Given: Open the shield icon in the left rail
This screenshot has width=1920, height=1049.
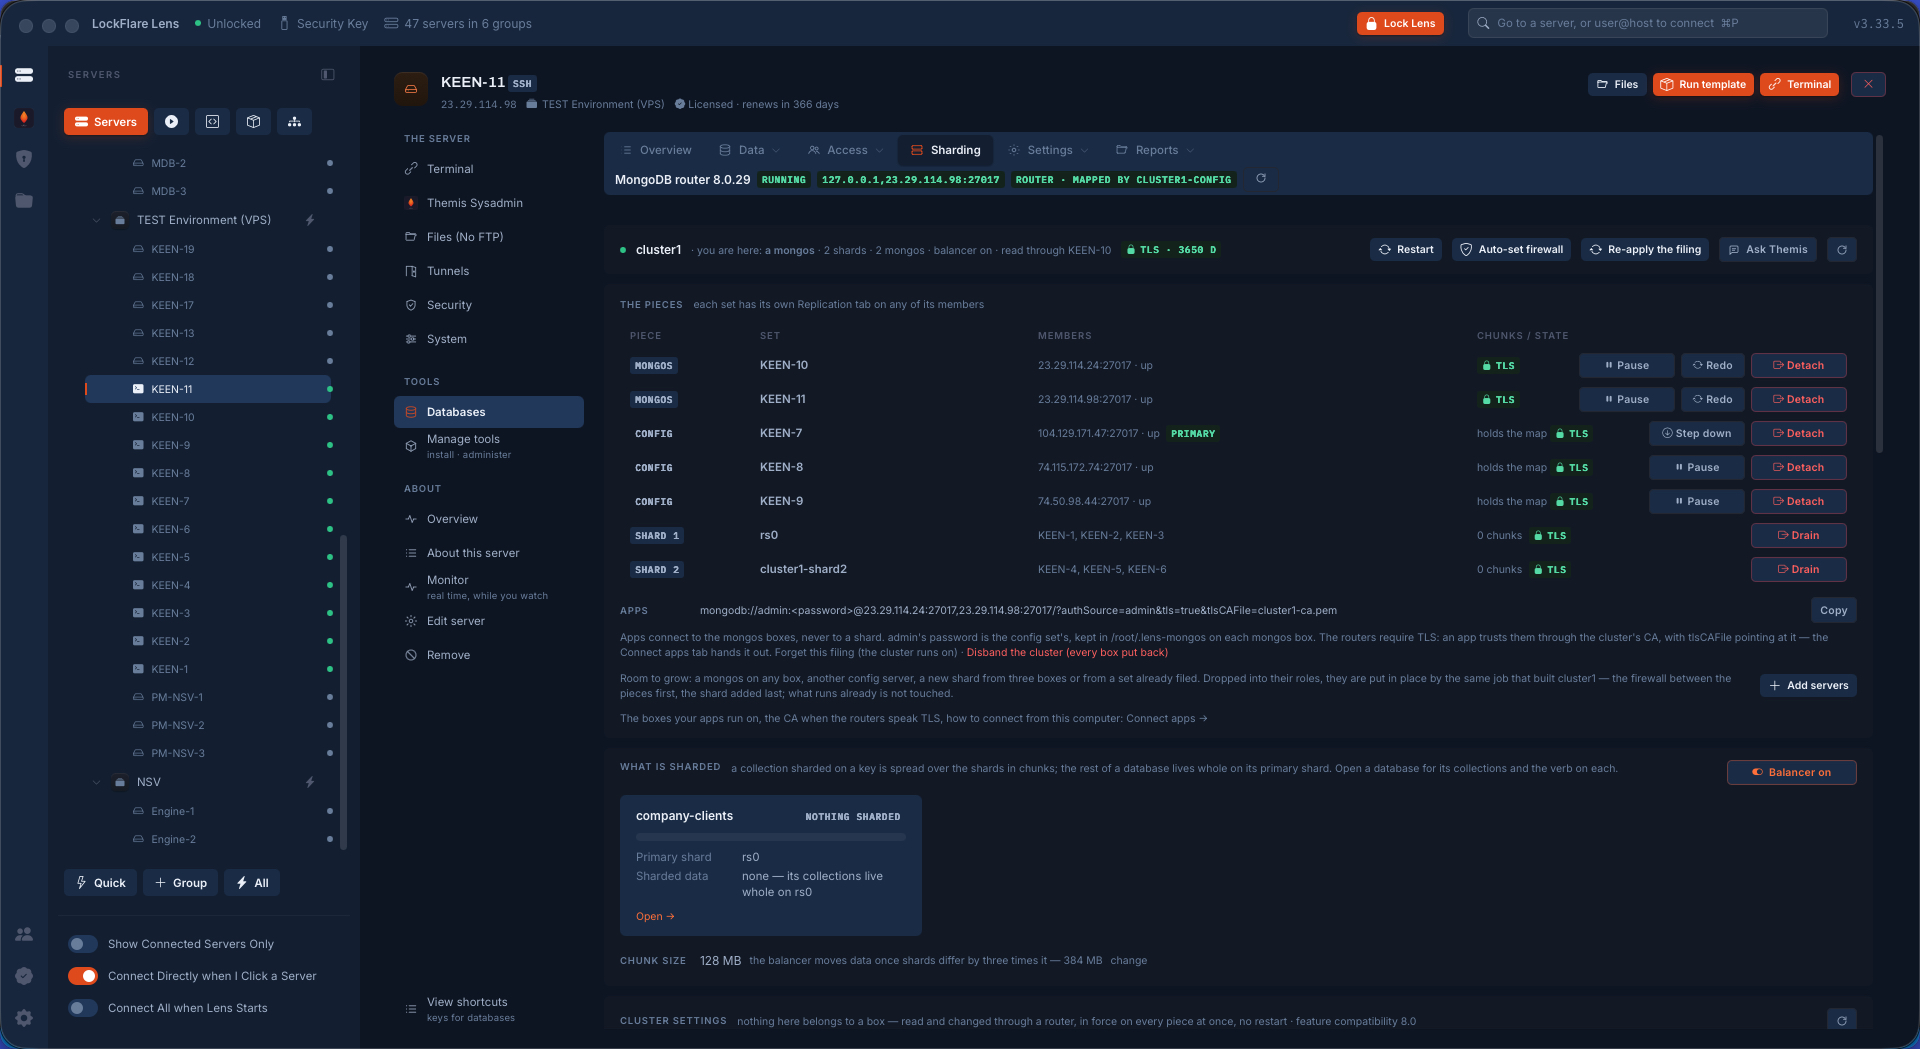Looking at the screenshot, I should tap(24, 159).
